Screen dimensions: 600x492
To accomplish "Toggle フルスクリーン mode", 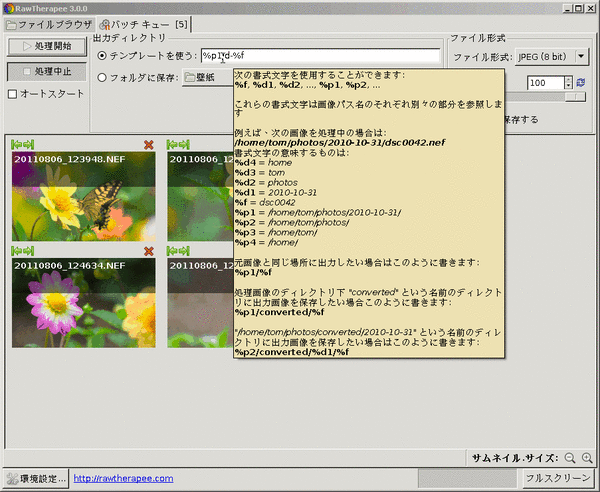I will coord(558,478).
